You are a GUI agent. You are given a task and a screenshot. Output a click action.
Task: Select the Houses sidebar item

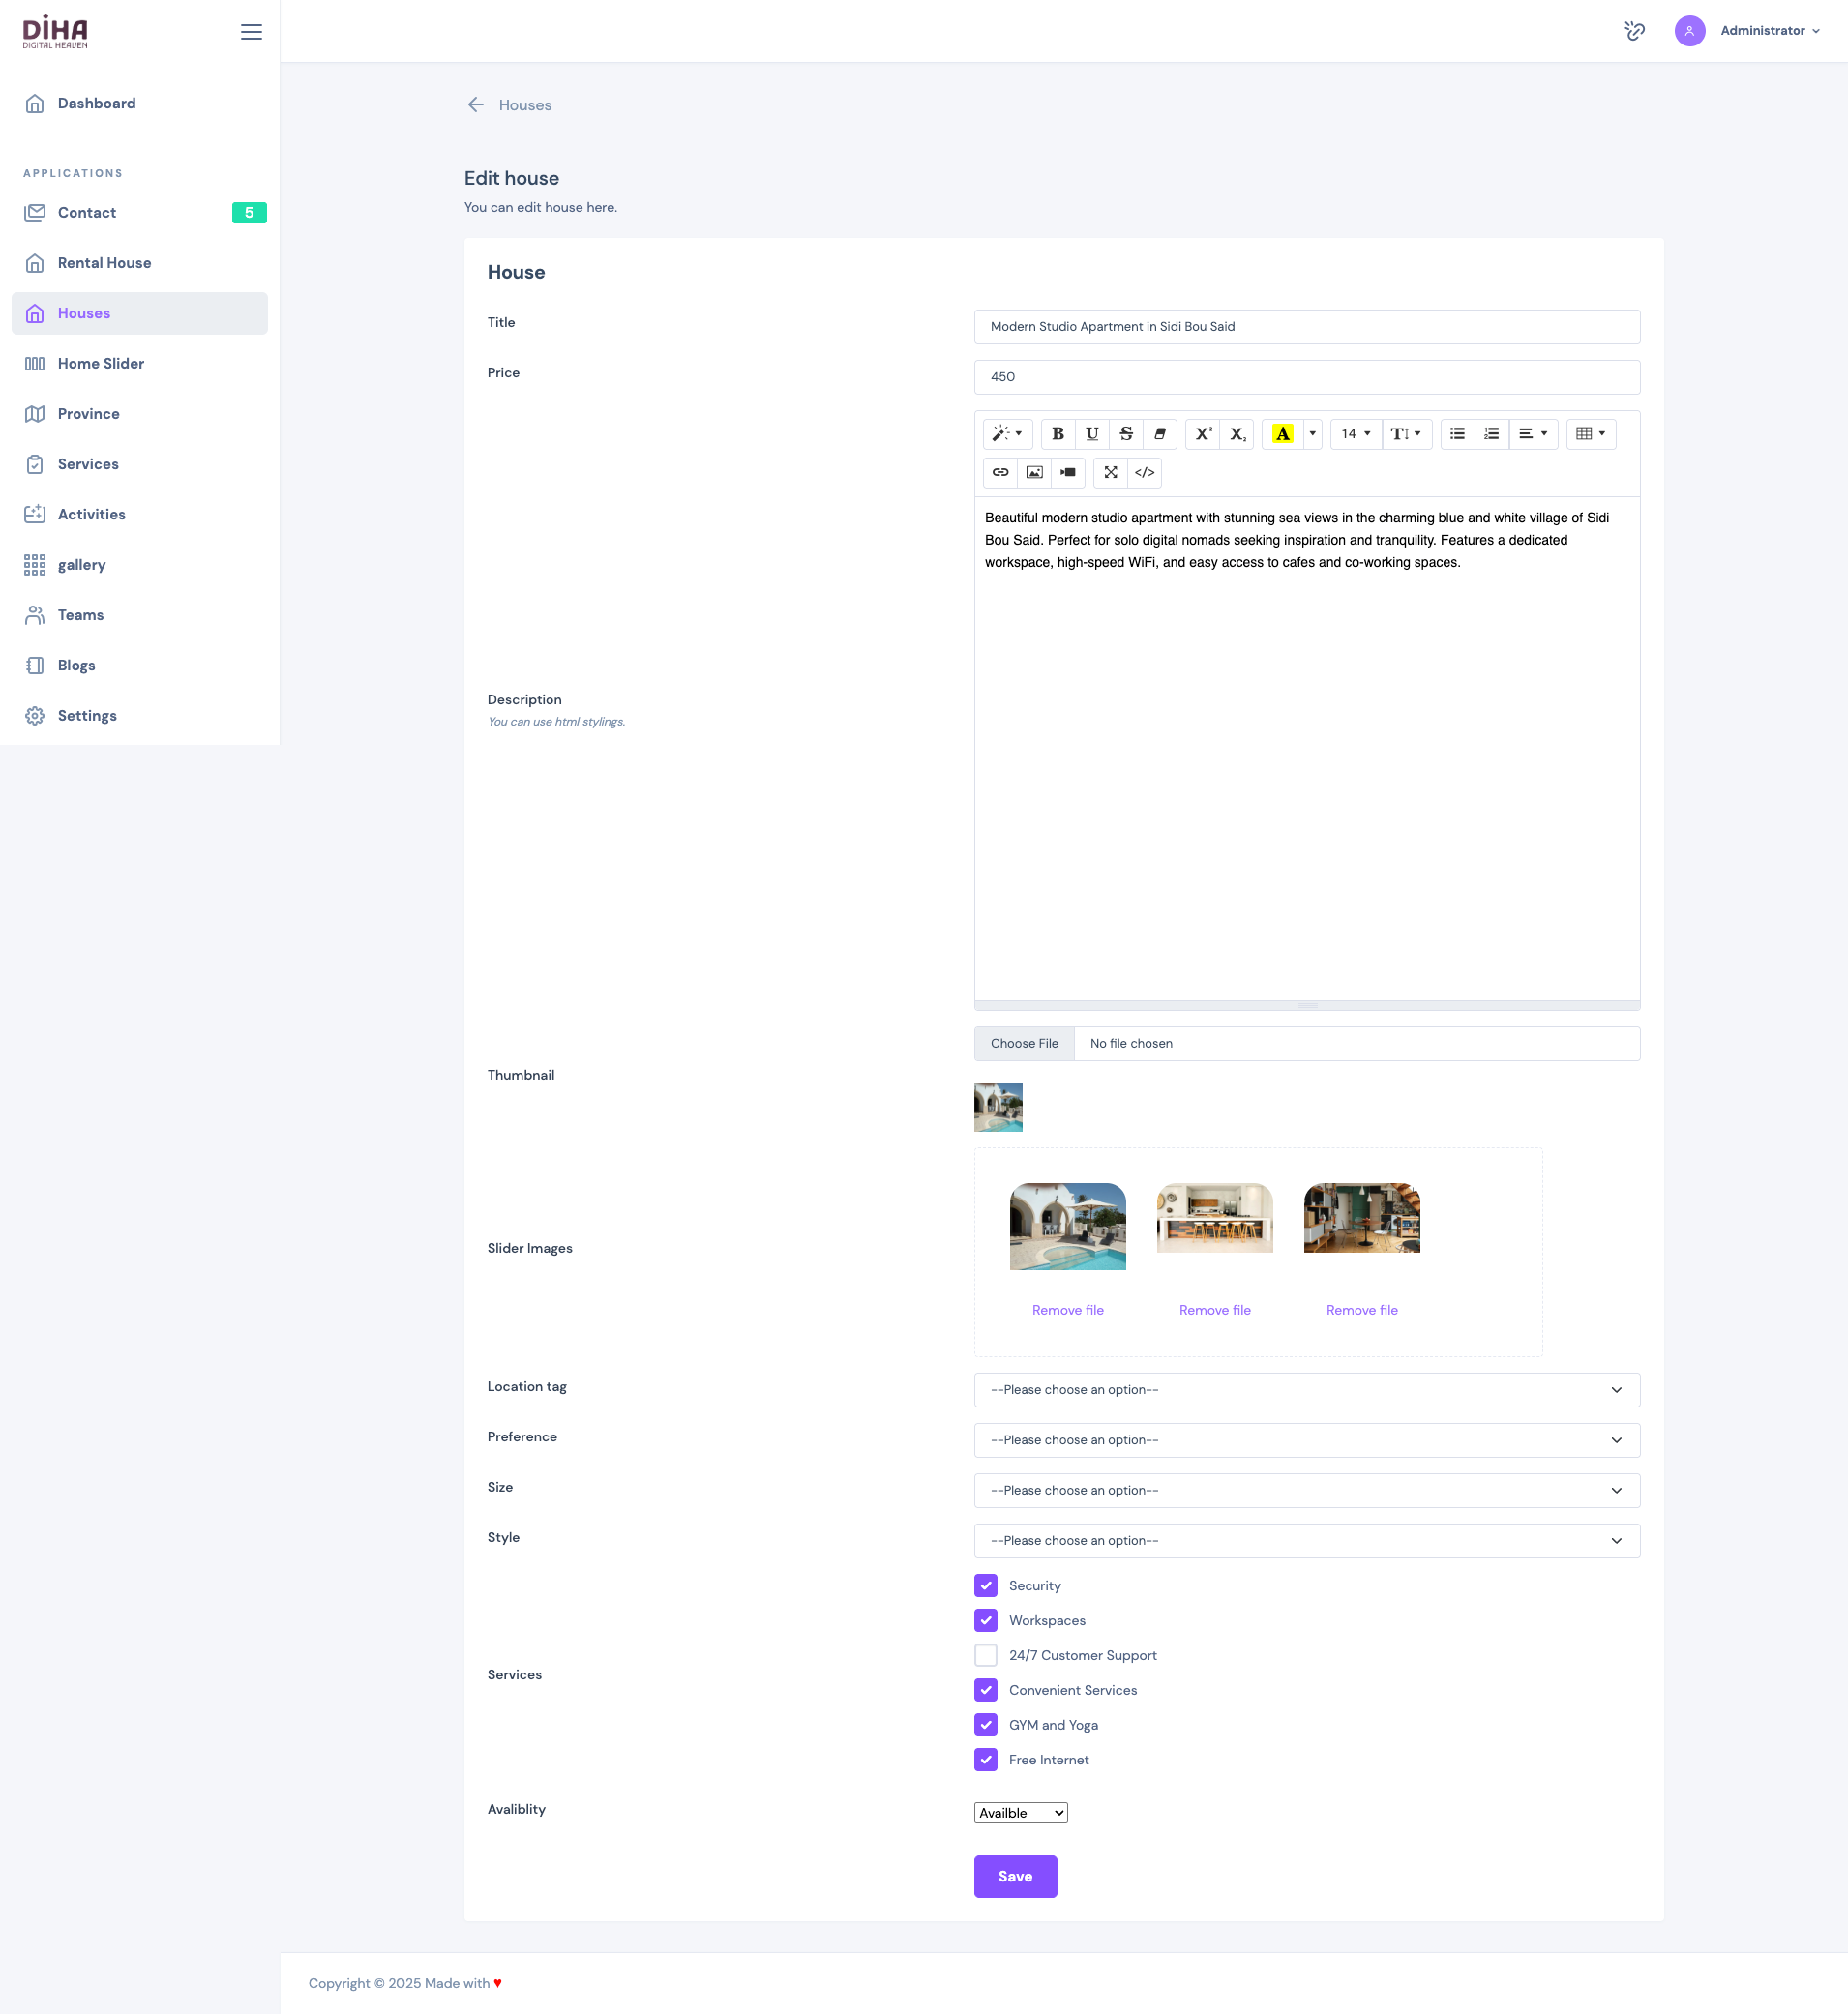pyautogui.click(x=139, y=313)
